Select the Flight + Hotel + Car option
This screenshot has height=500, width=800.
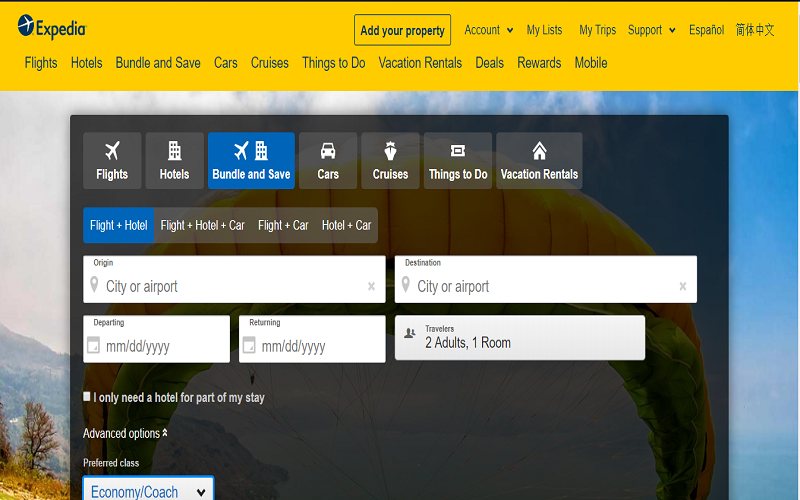pyautogui.click(x=203, y=225)
